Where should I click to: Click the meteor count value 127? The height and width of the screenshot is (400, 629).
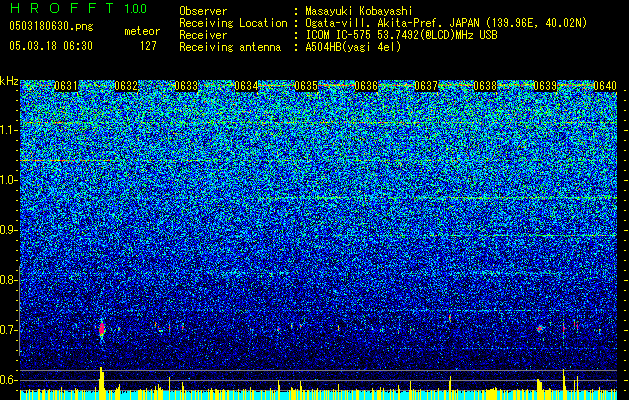point(148,46)
